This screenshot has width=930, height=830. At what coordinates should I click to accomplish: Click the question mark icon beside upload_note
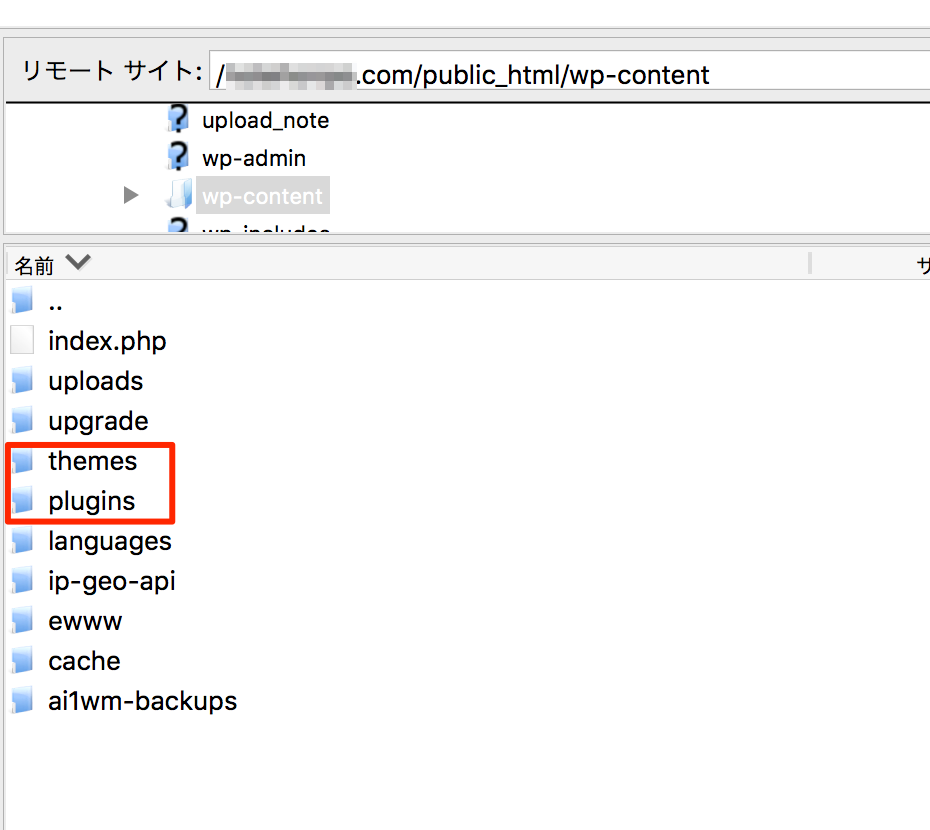(x=177, y=120)
